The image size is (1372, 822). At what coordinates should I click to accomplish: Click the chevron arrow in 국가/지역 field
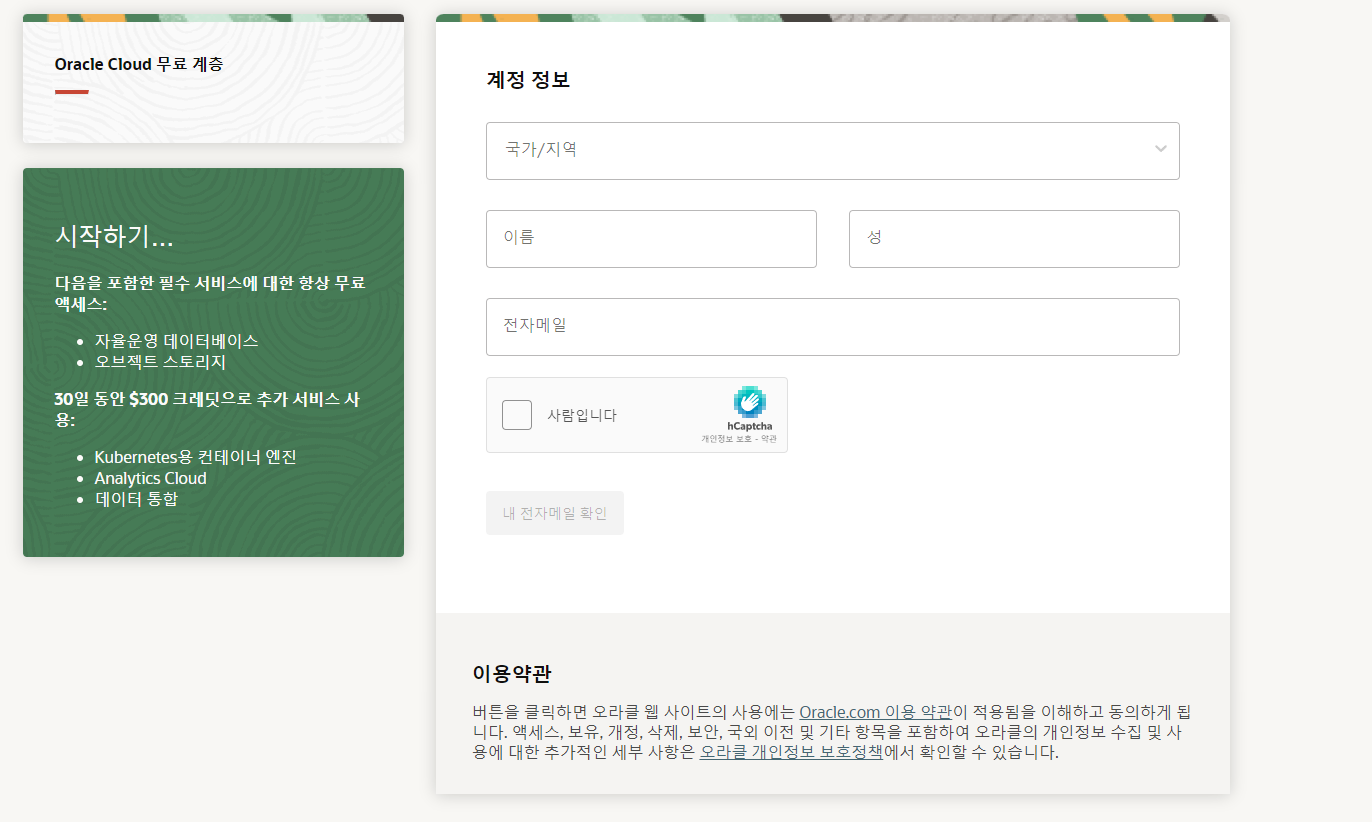pos(1160,149)
